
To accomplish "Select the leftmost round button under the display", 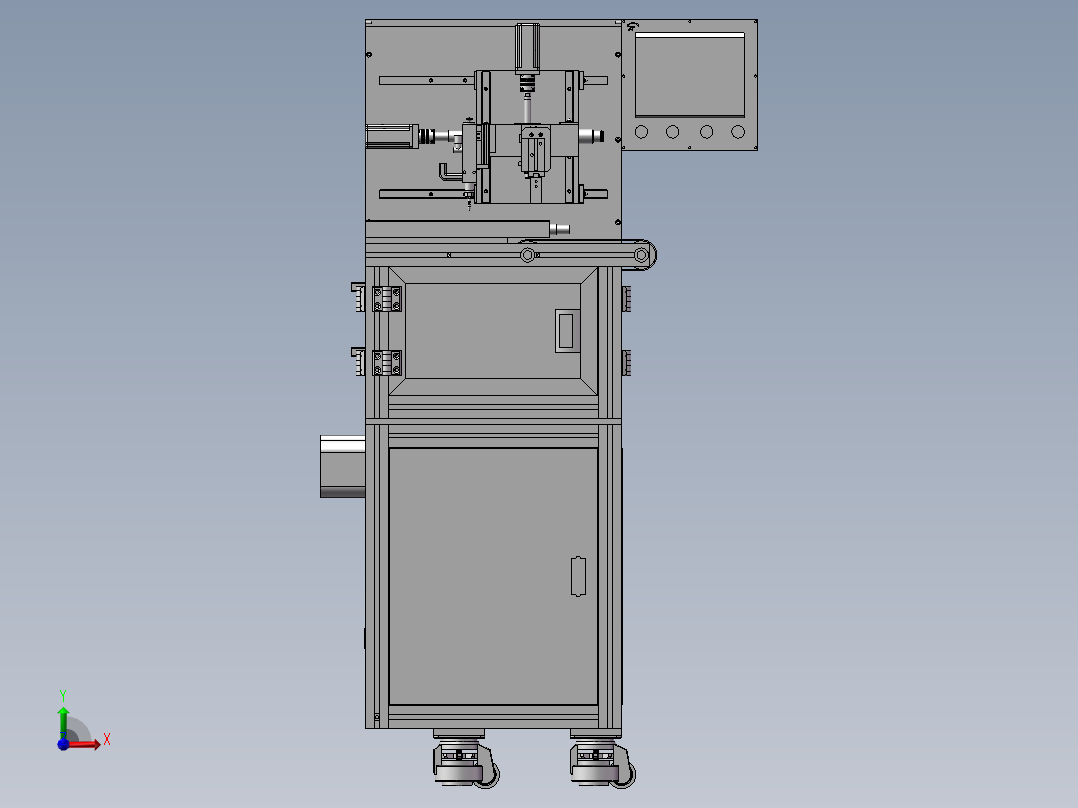I will click(x=641, y=131).
